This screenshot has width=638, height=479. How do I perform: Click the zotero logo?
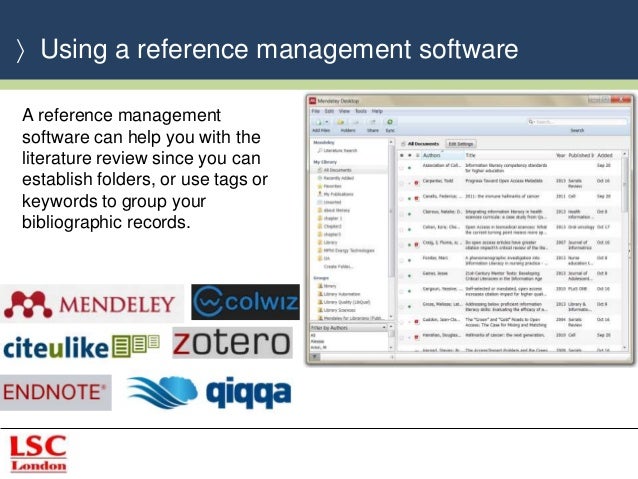[232, 343]
